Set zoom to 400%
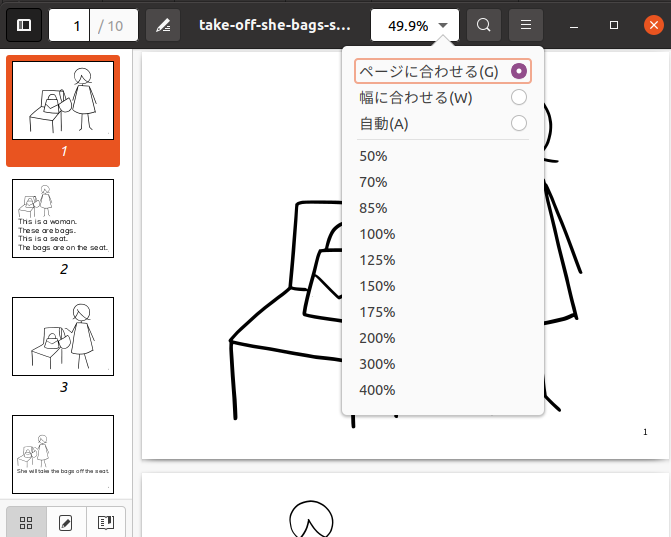This screenshot has width=671, height=537. (x=378, y=390)
